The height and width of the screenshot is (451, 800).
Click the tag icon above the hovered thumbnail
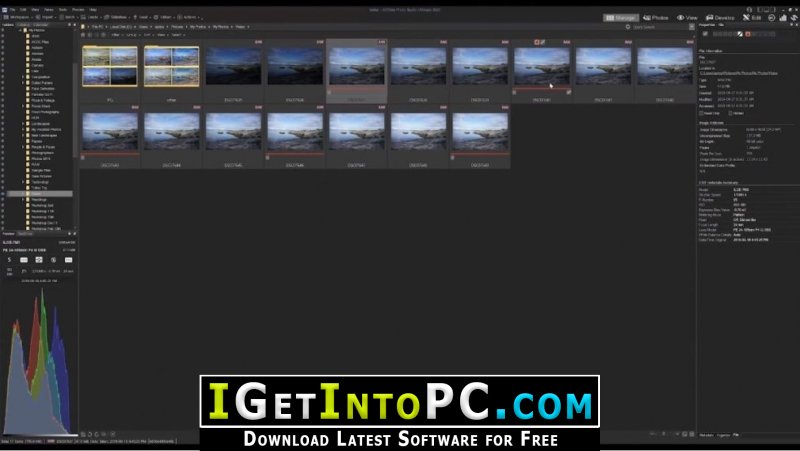(537, 42)
